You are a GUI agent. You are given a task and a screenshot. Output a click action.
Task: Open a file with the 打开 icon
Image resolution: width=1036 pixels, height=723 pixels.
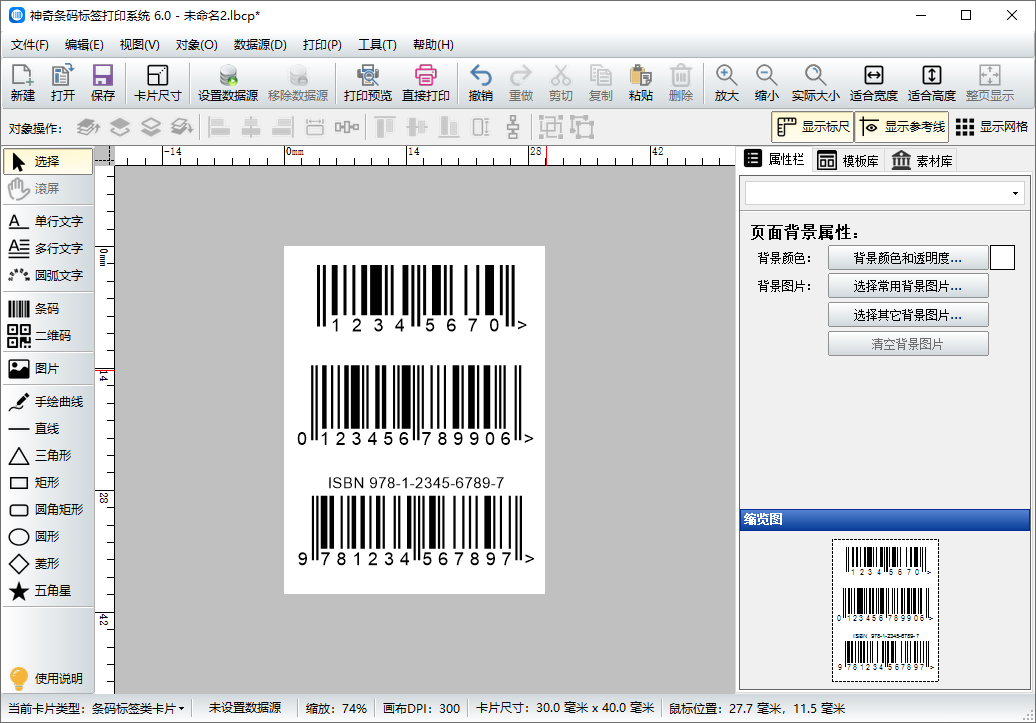[x=63, y=83]
